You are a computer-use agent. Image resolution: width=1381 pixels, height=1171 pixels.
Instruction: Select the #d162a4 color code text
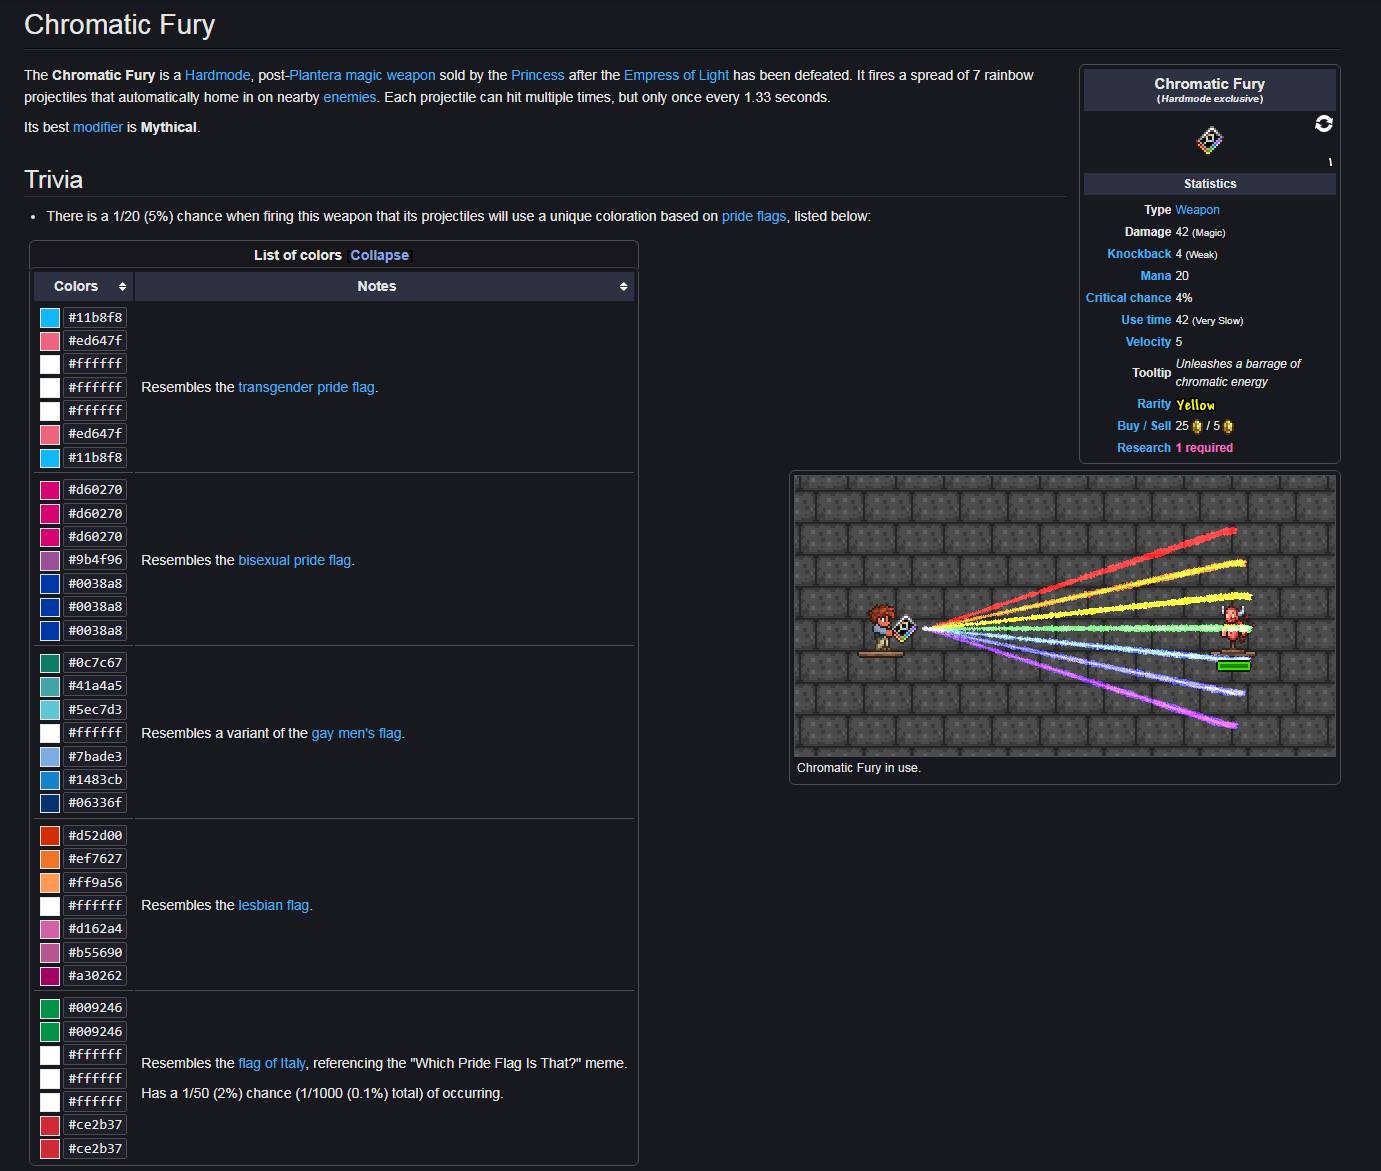pos(95,929)
